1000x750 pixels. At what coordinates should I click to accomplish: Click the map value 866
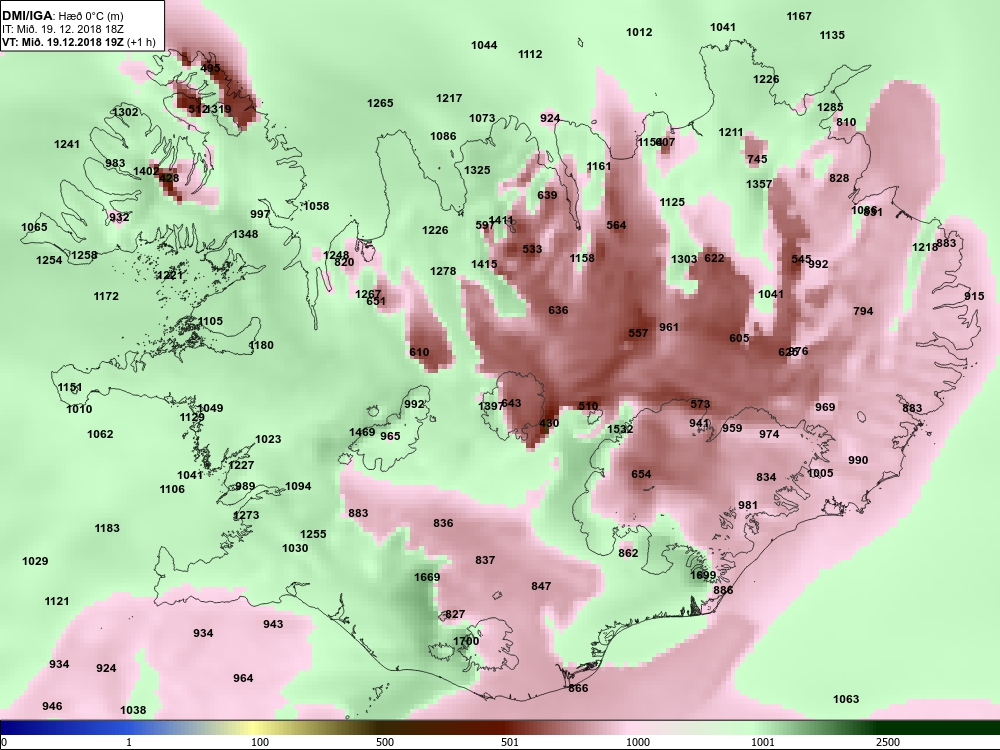click(x=578, y=688)
